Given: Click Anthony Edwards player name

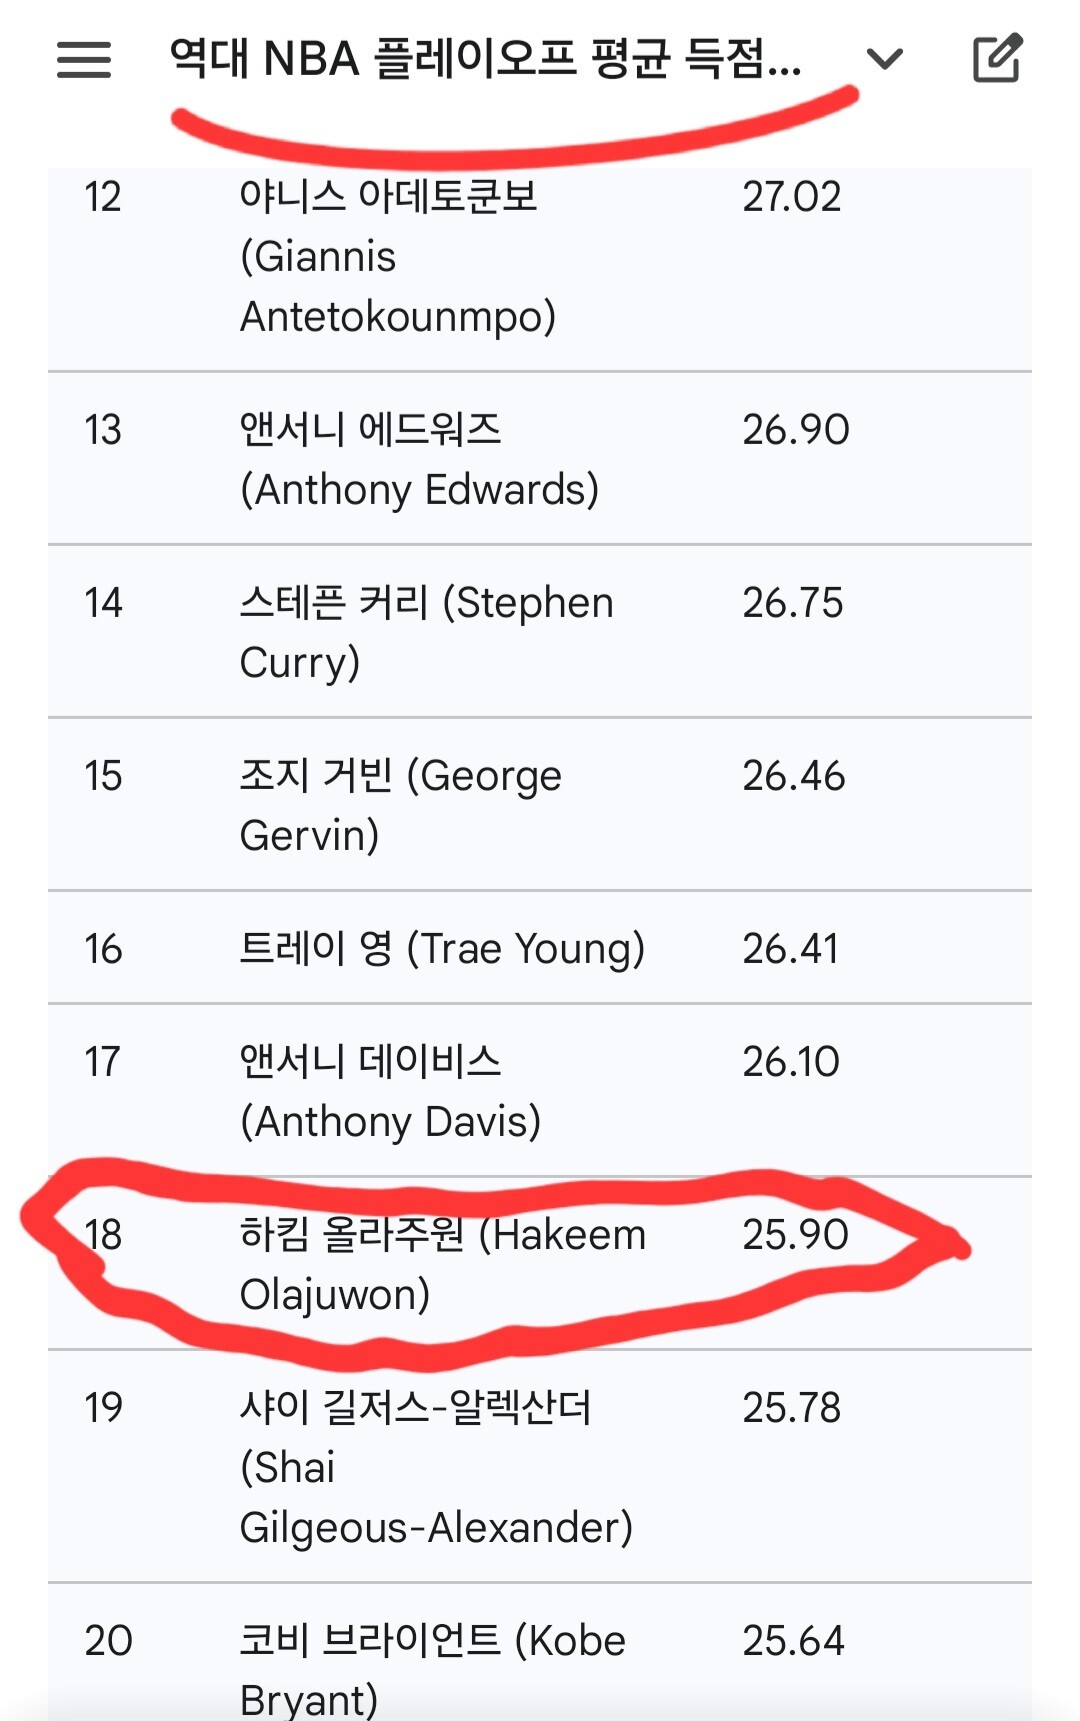Looking at the screenshot, I should (x=419, y=460).
